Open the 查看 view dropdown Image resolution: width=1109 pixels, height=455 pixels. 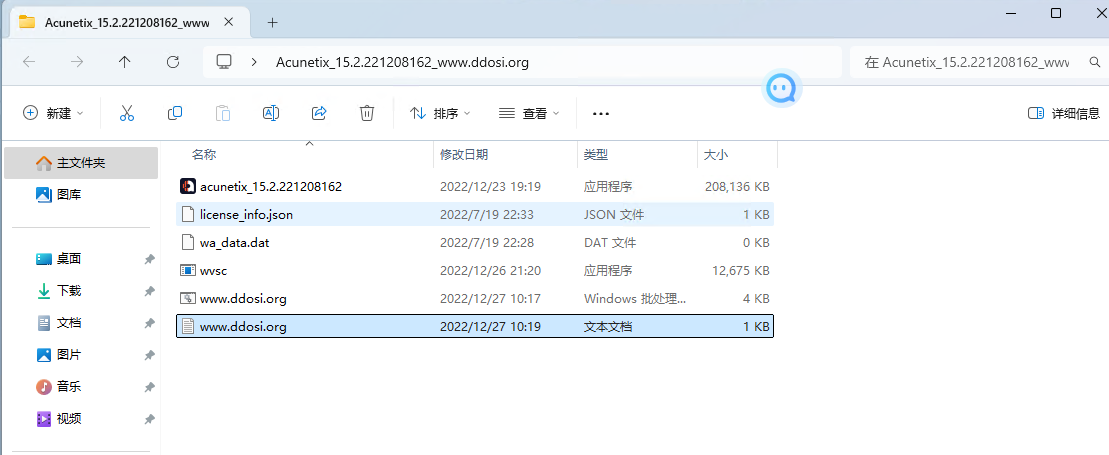point(529,113)
